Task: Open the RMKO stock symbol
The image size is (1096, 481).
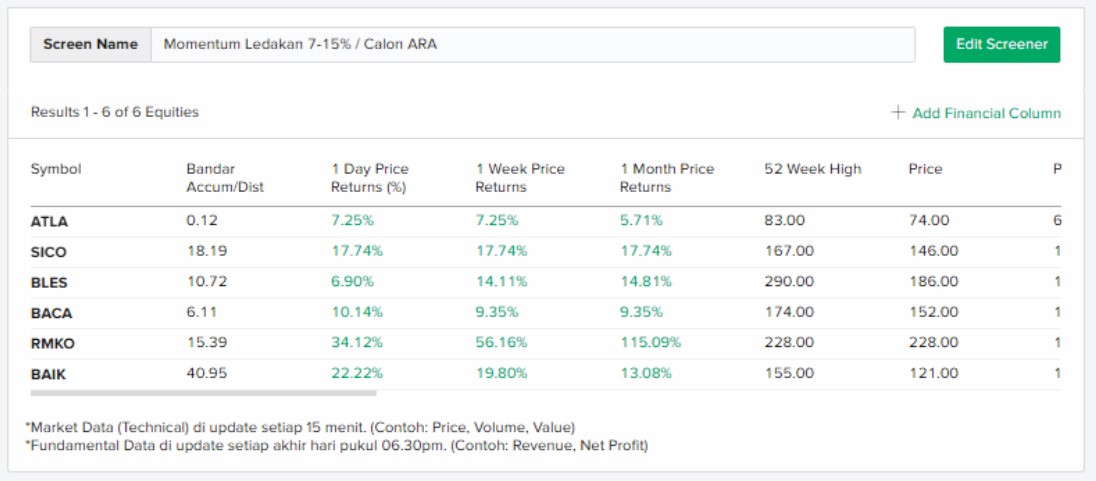Action: tap(53, 344)
